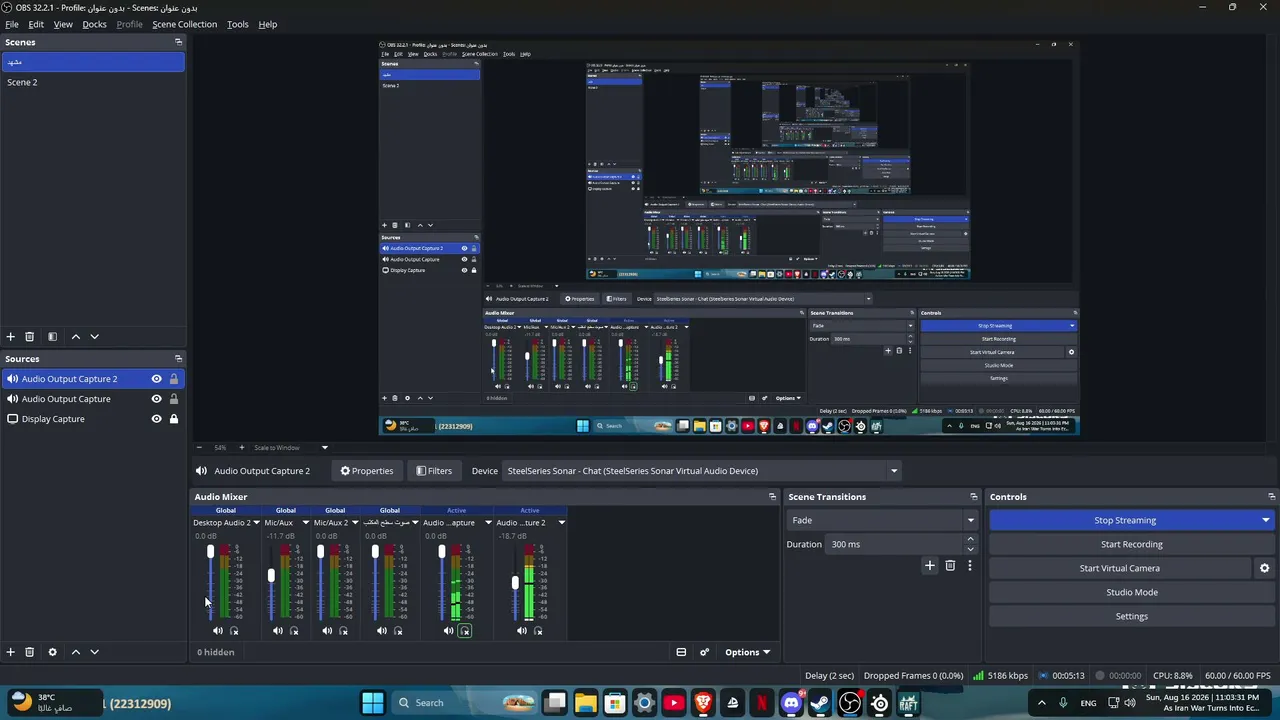Click the Stop Streaming button
The width and height of the screenshot is (1280, 720).
tap(1124, 520)
